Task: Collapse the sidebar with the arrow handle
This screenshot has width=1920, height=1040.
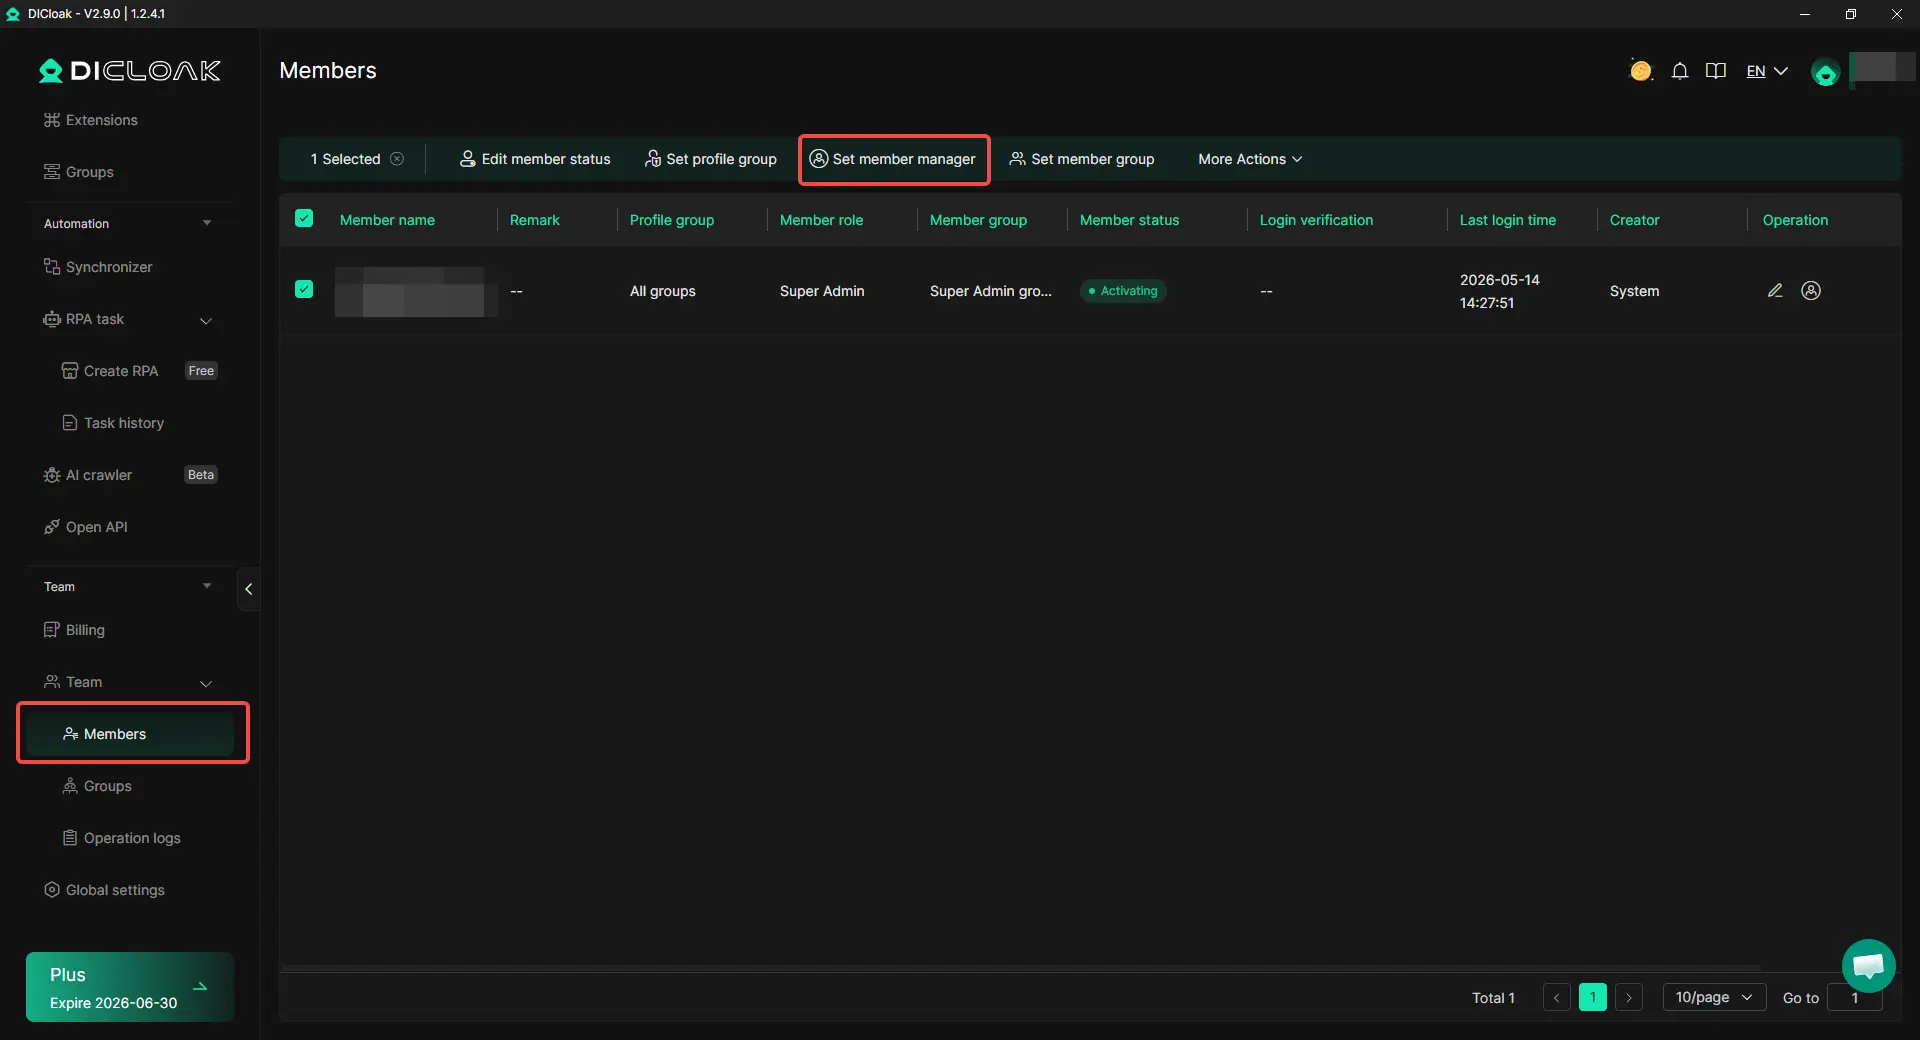Action: coord(248,589)
